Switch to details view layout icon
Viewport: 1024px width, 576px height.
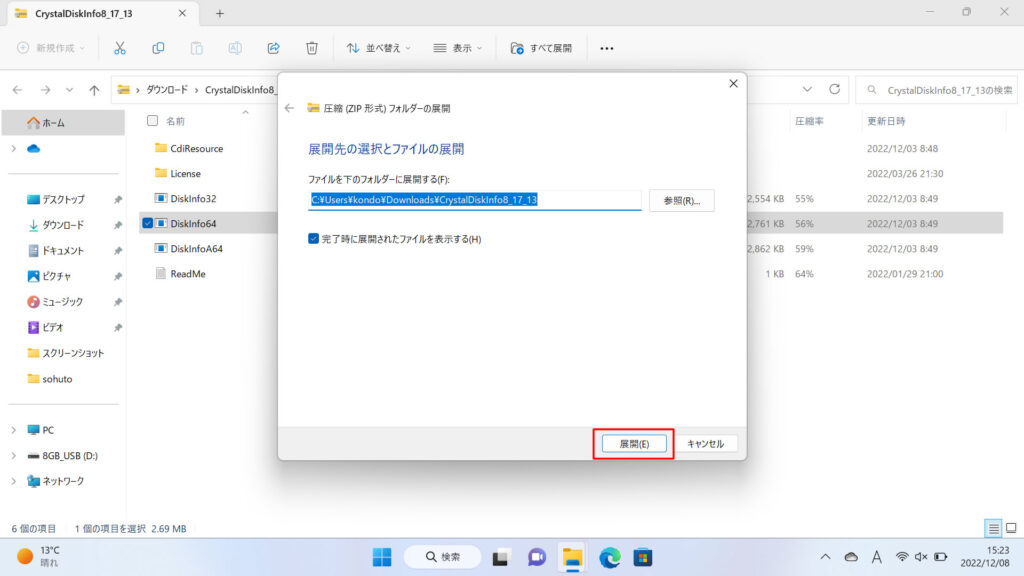[993, 528]
